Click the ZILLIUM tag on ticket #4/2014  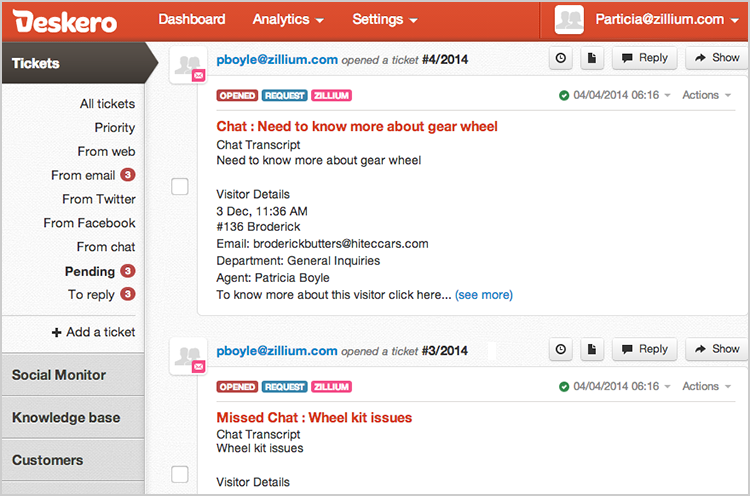coord(331,96)
